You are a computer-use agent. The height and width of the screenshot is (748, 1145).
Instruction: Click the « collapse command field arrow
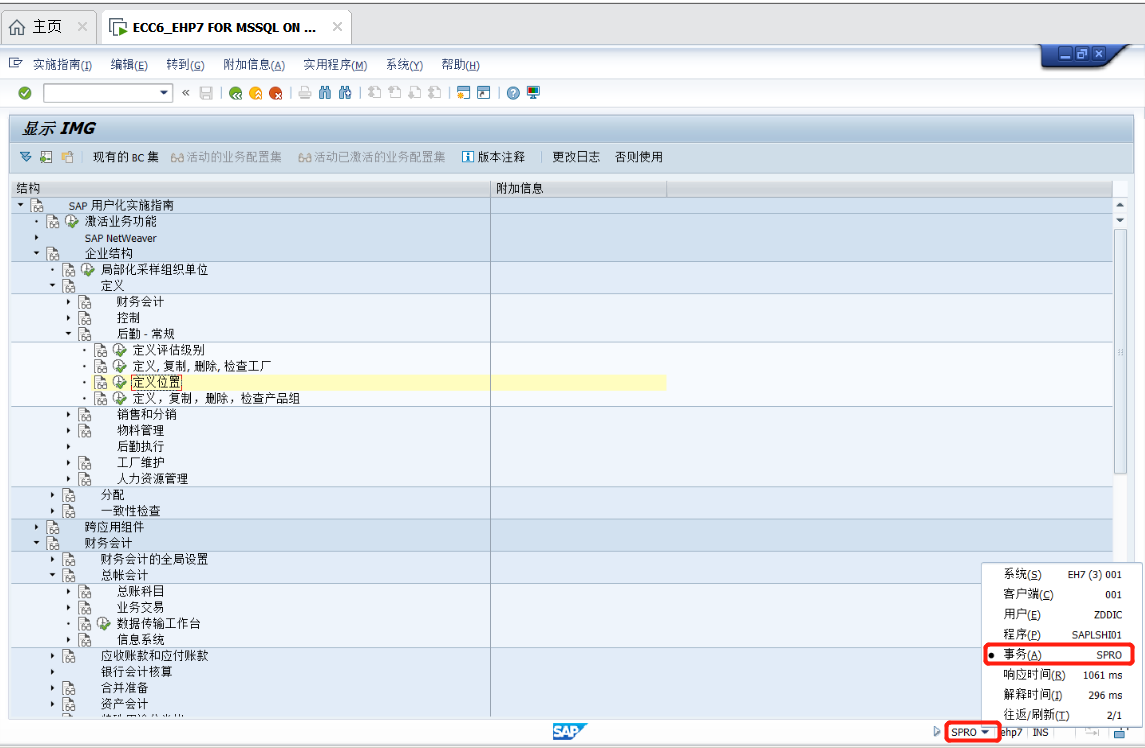185,93
